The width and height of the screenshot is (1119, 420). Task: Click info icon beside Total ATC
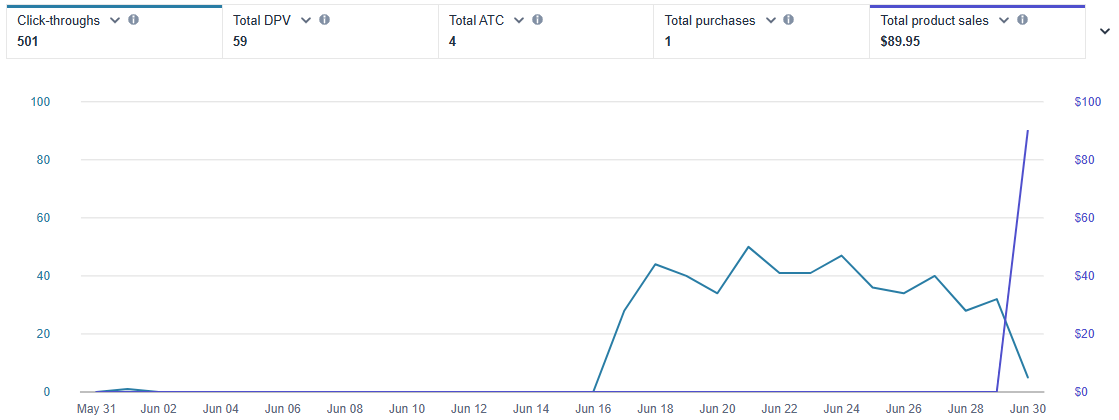click(x=538, y=20)
